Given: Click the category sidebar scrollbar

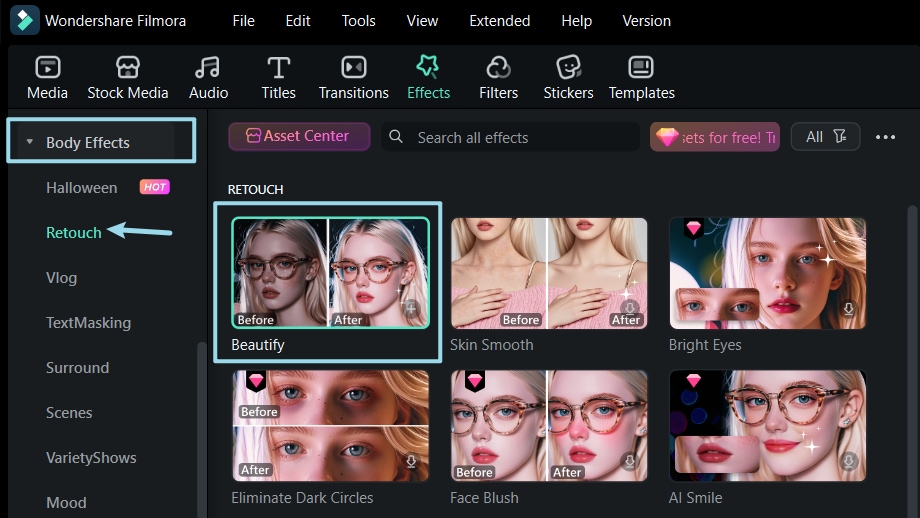Looking at the screenshot, I should point(202,429).
